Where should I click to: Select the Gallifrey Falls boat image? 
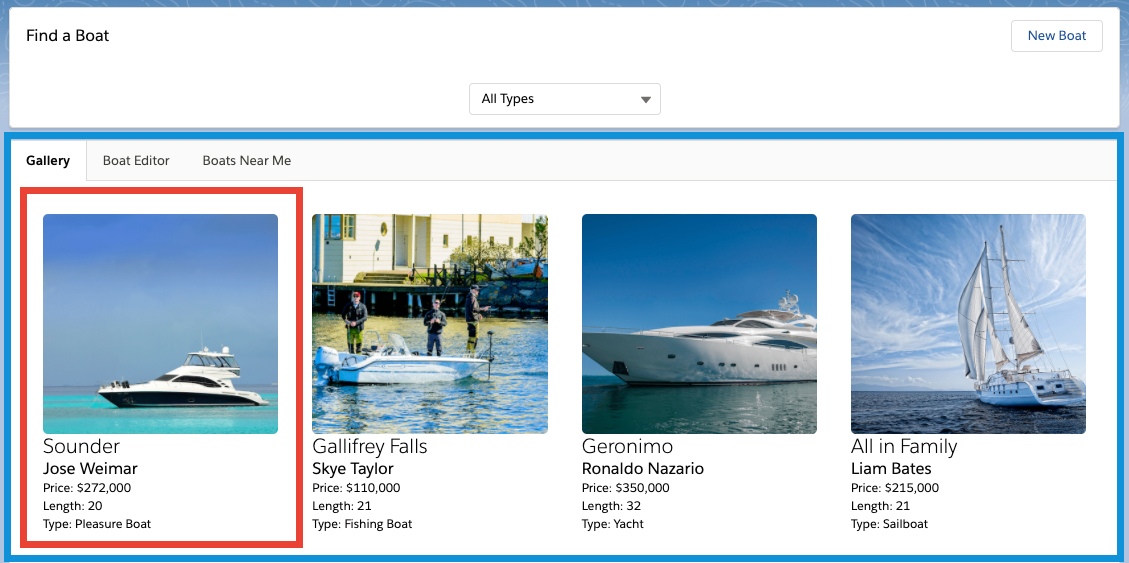pyautogui.click(x=430, y=324)
